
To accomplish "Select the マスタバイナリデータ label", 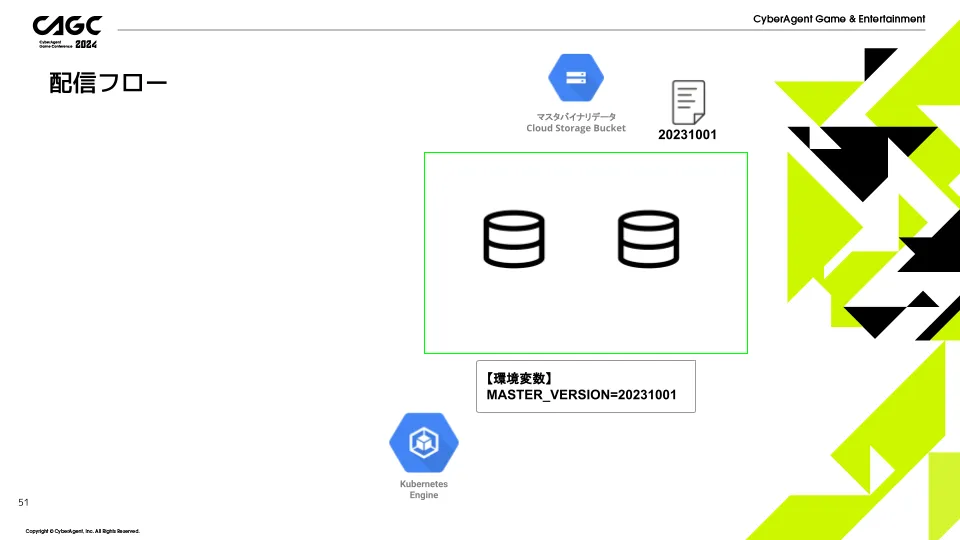I will (576, 116).
